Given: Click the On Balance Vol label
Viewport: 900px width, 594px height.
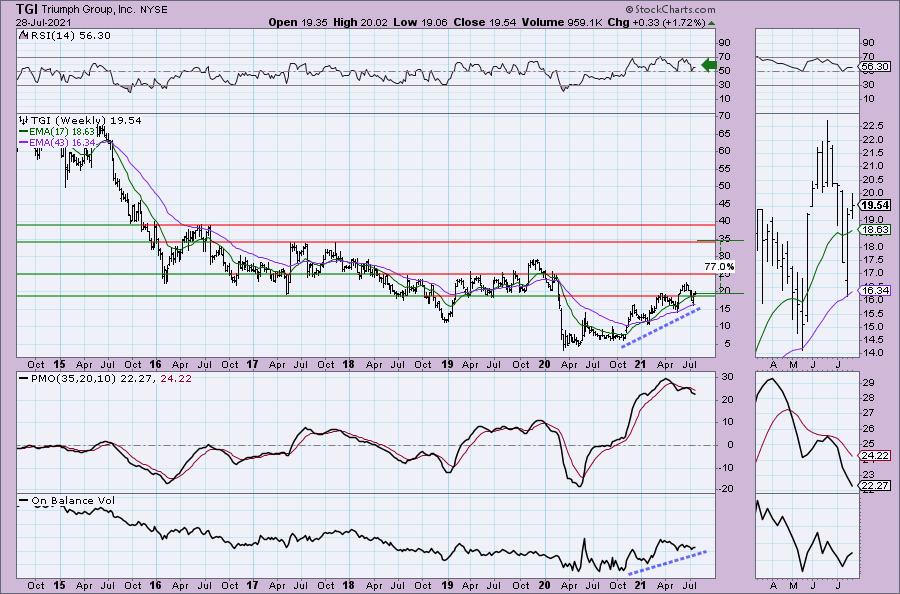Looking at the screenshot, I should click(73, 501).
